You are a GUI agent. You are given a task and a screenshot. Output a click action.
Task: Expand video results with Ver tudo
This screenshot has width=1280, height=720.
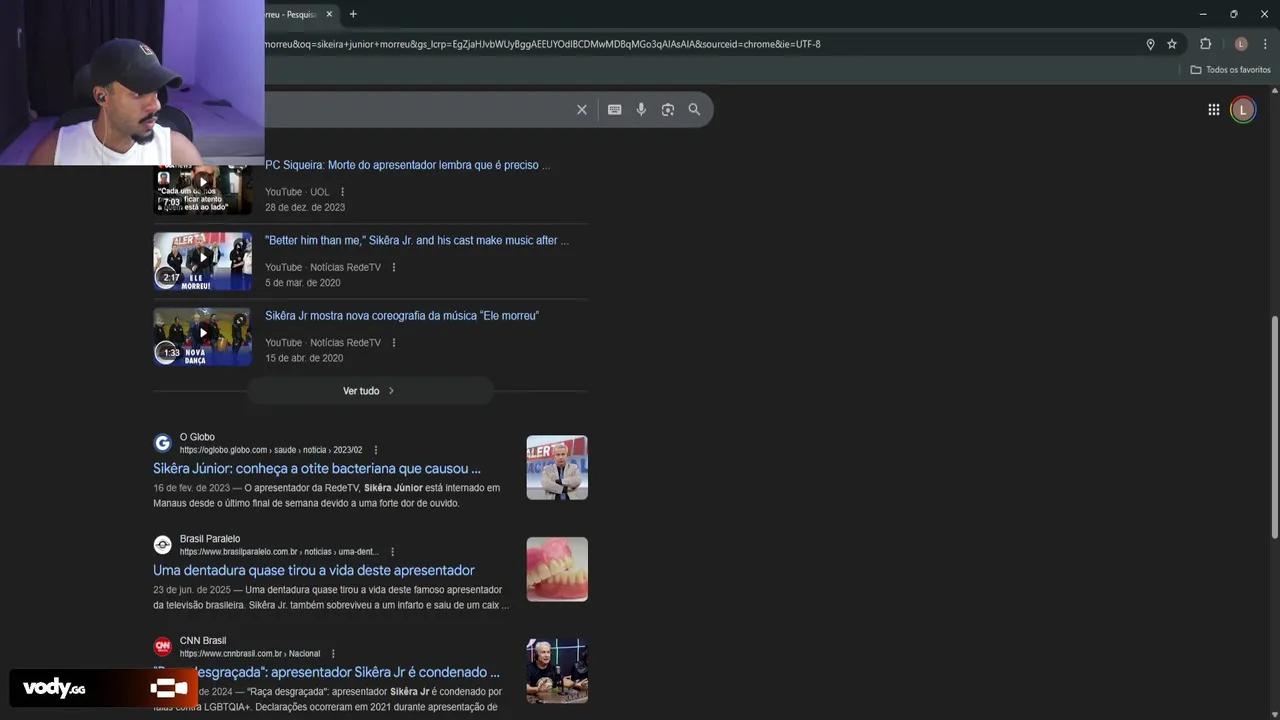tap(369, 391)
